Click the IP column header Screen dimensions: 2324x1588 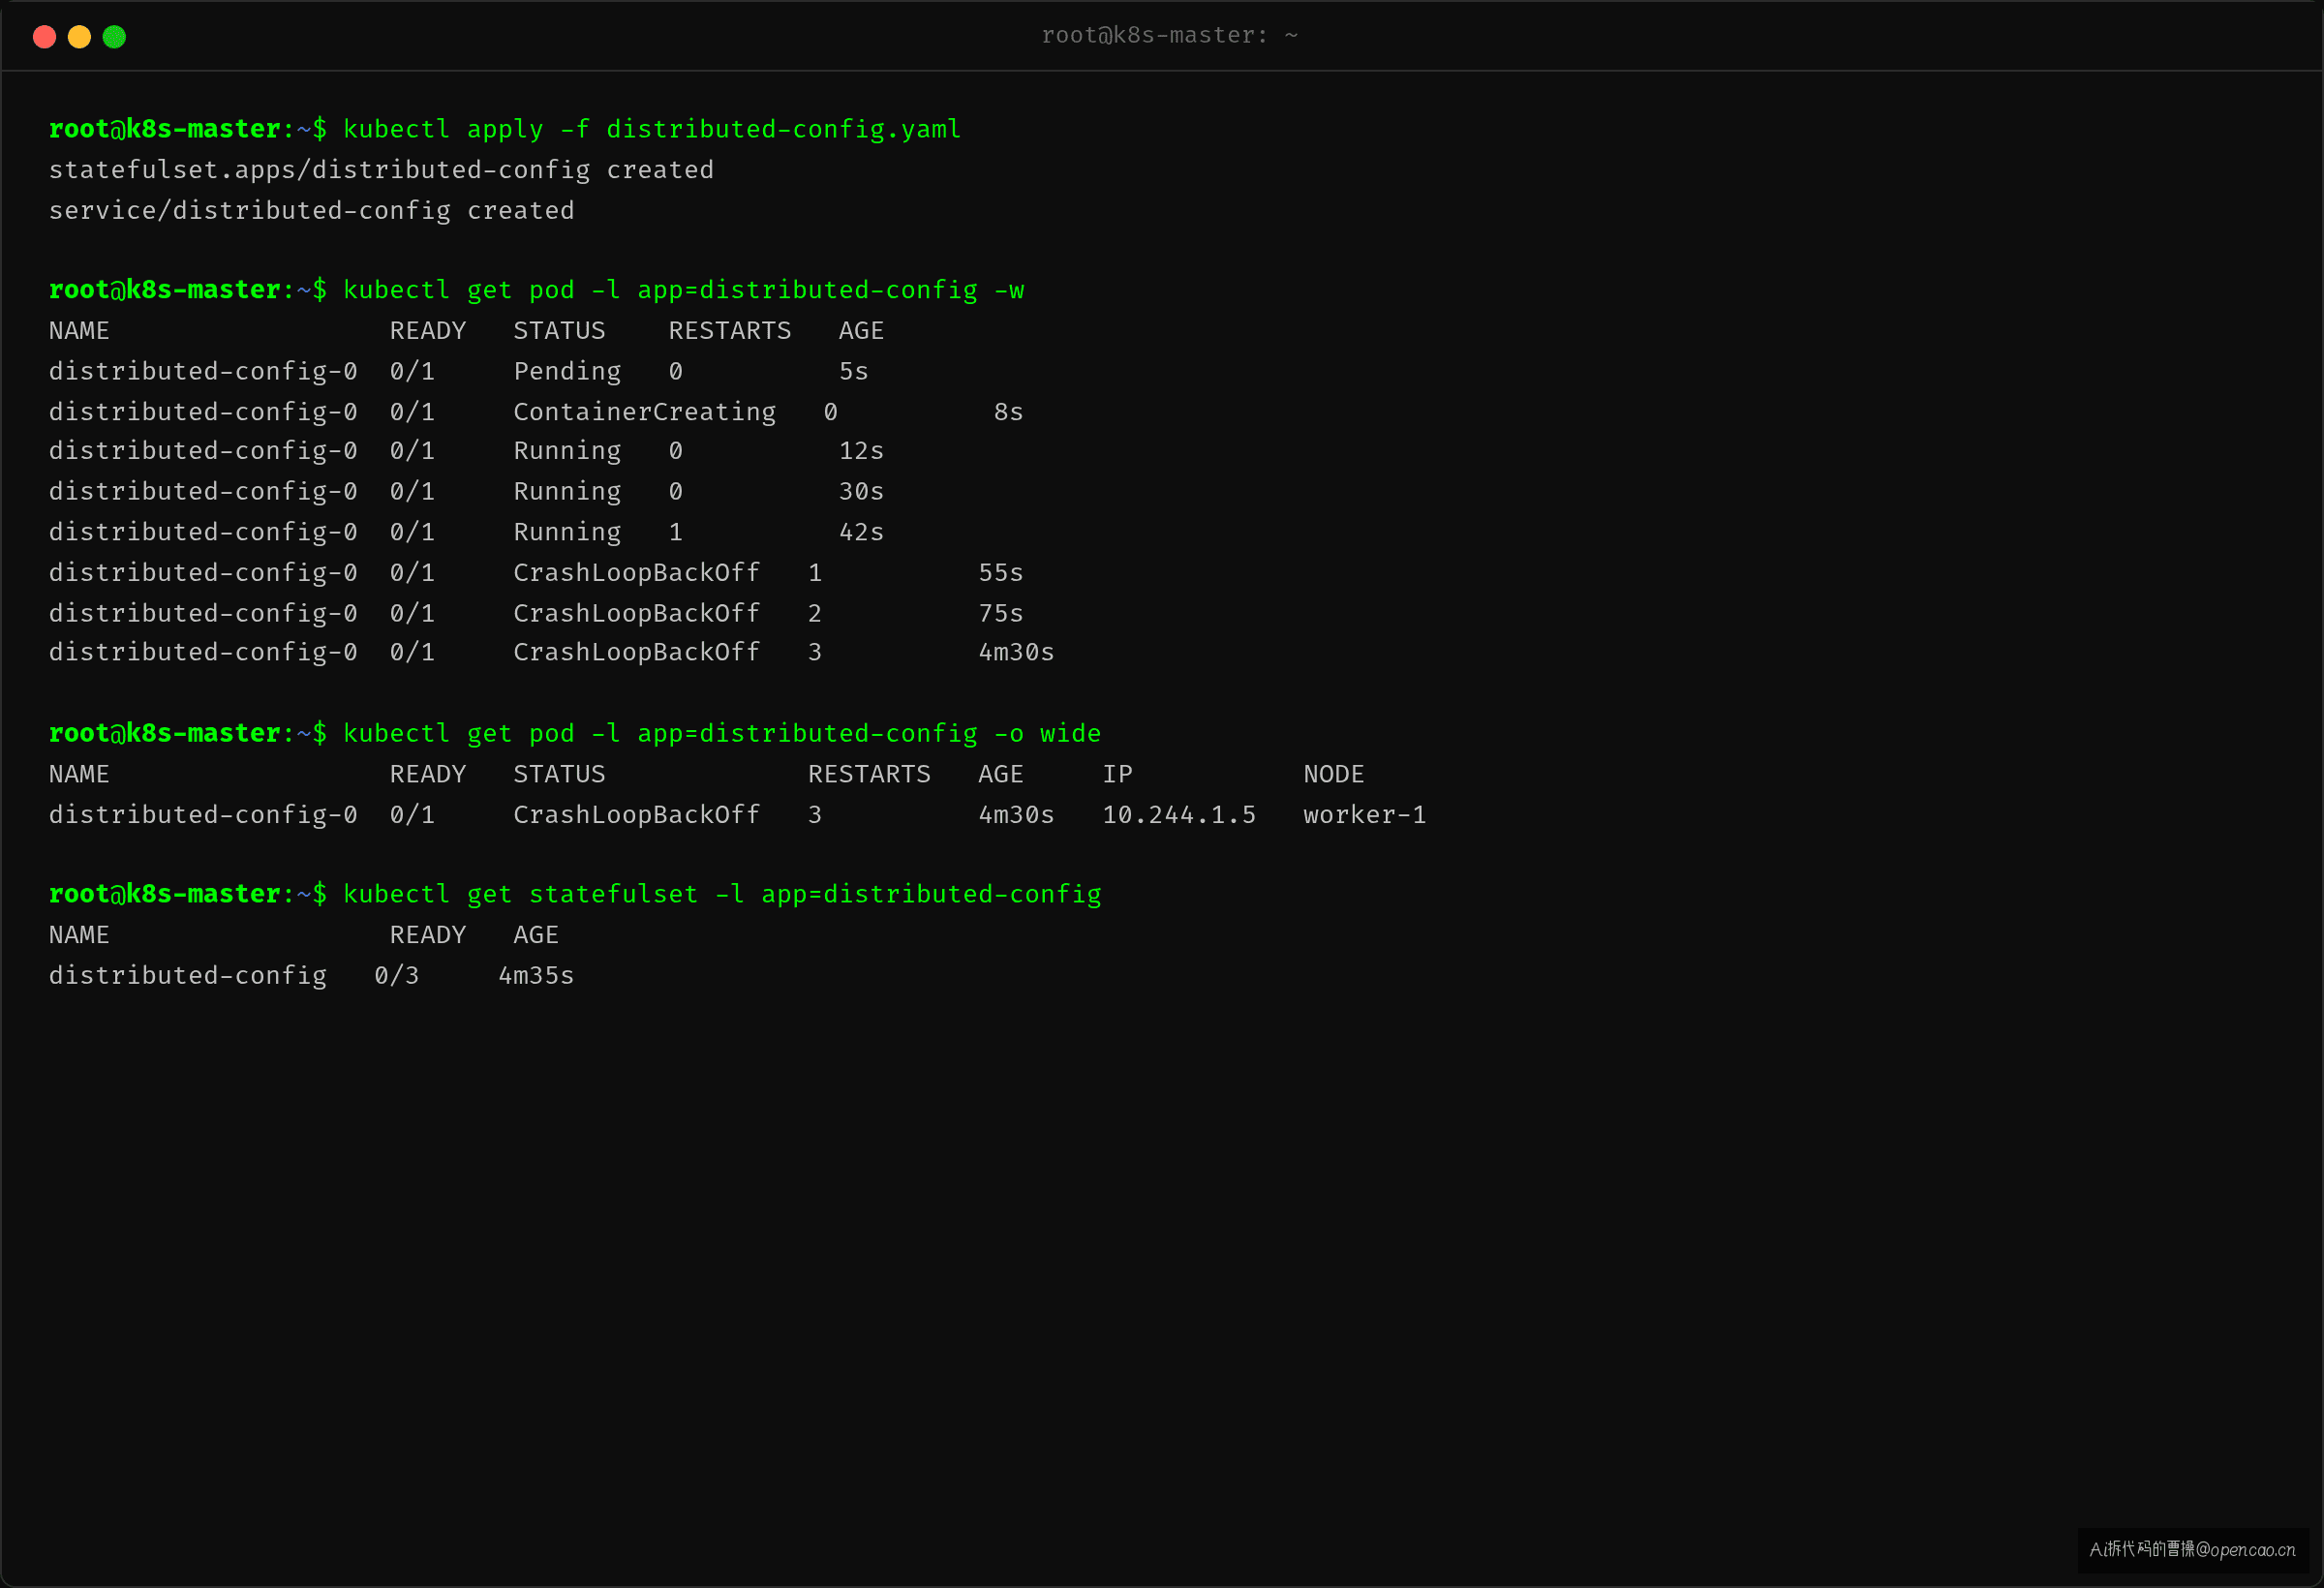(1117, 775)
